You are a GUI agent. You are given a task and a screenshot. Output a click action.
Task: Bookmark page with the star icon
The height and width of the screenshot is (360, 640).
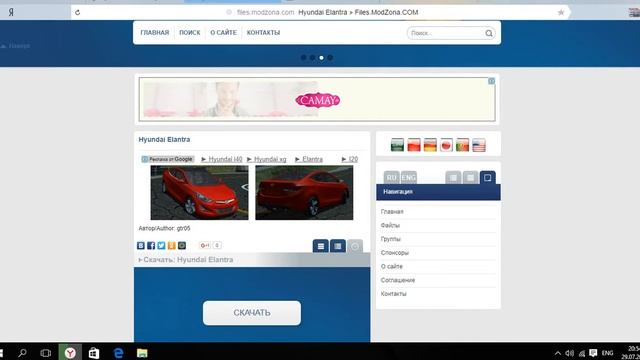tap(561, 13)
